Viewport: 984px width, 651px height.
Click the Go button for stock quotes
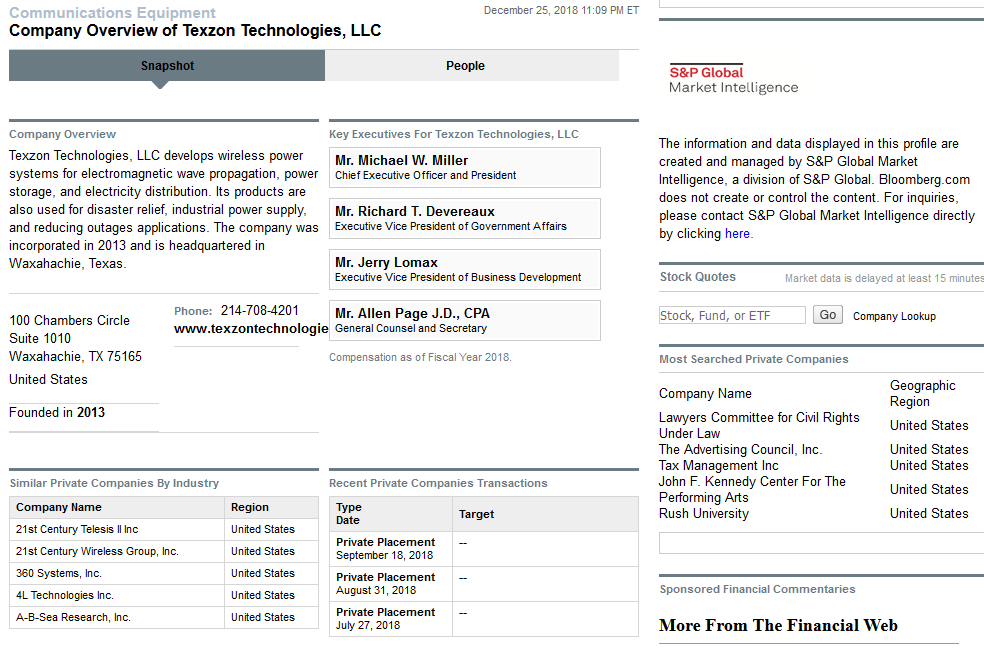tap(827, 314)
